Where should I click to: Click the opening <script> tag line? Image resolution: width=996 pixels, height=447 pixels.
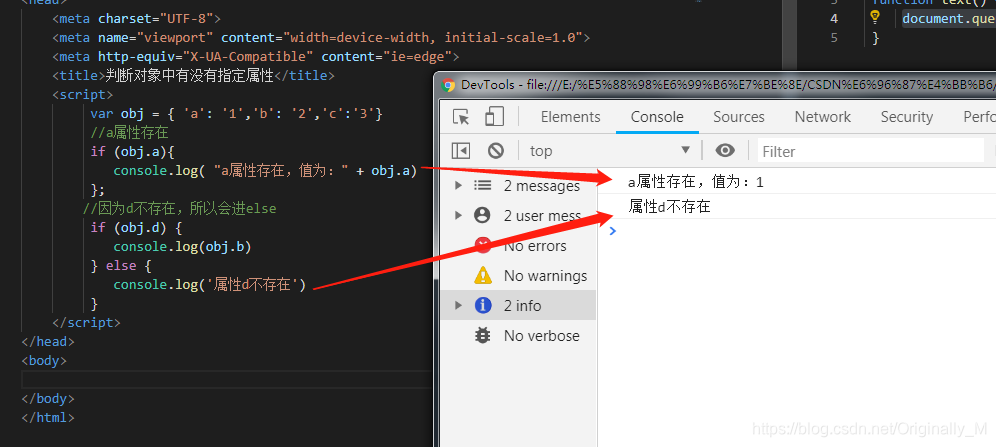click(83, 95)
